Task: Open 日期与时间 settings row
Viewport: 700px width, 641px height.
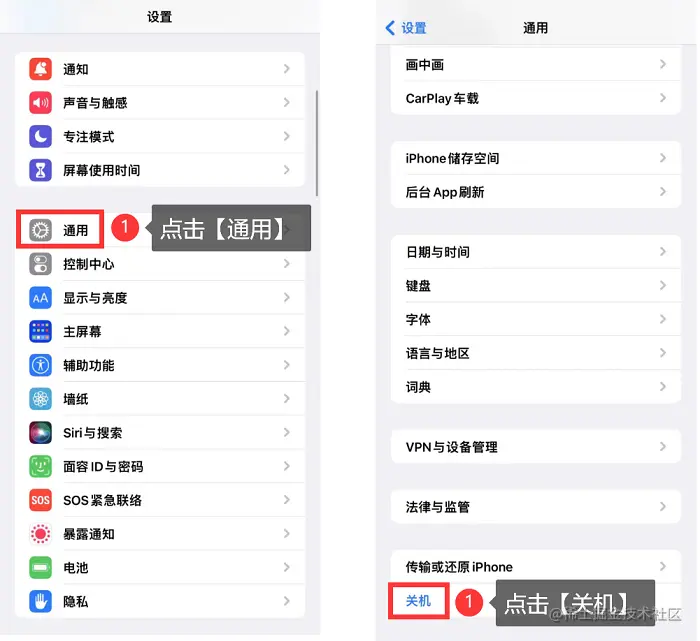Action: [536, 252]
